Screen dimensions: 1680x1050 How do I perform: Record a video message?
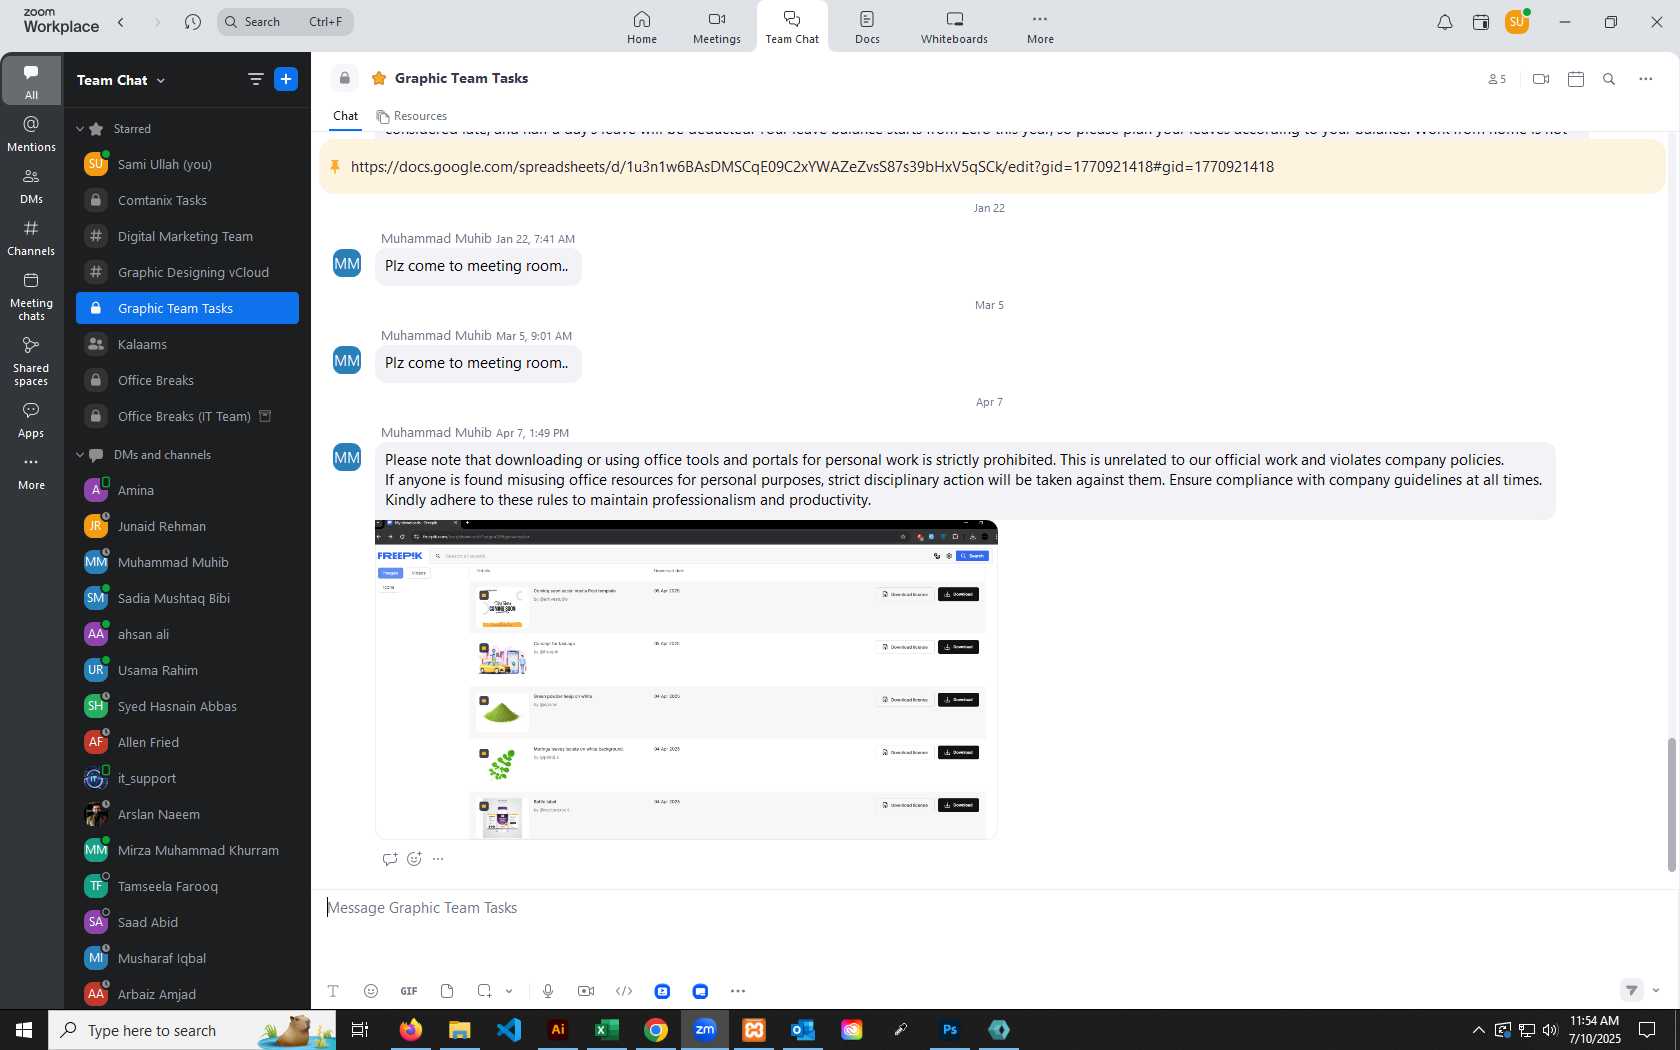tap(586, 991)
